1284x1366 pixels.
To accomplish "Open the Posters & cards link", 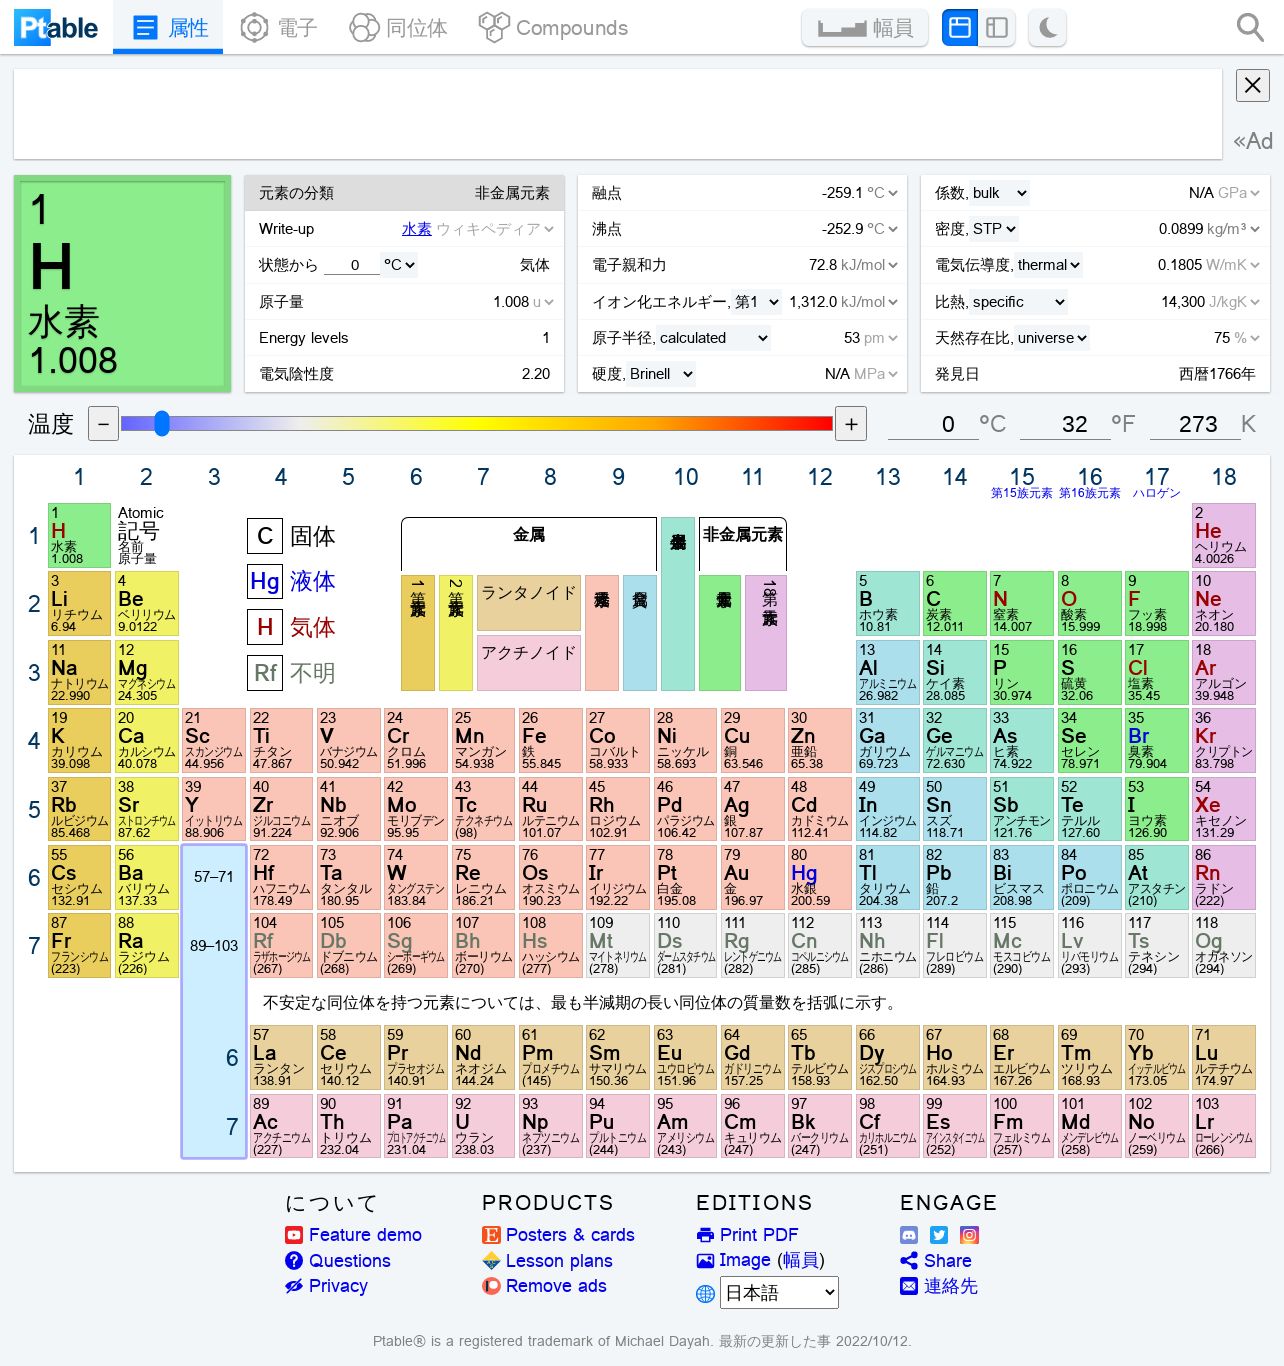I will [x=558, y=1235].
